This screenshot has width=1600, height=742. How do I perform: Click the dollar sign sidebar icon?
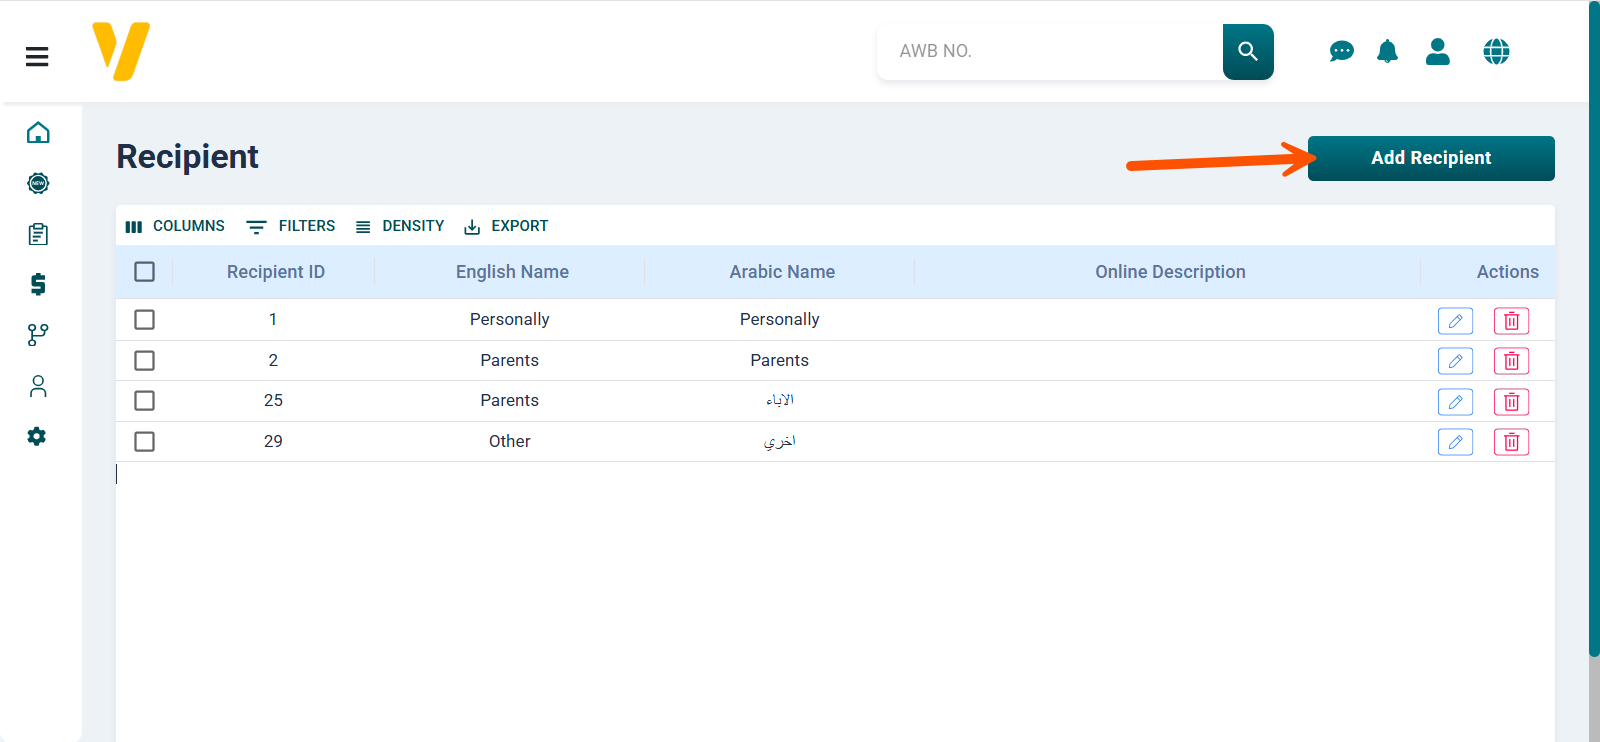(38, 284)
